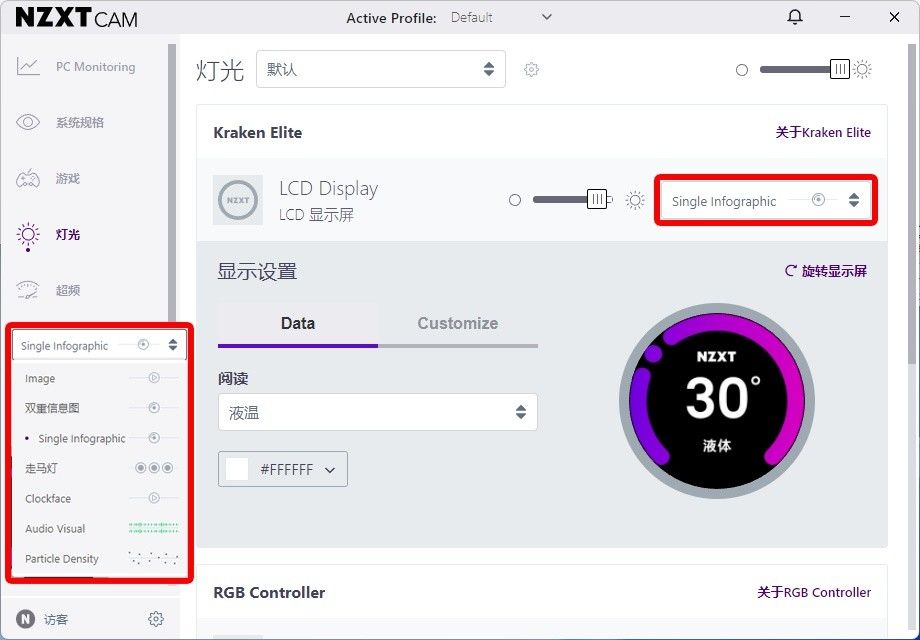This screenshot has width=920, height=640.
Task: Select the Audio Visual display mode
Action: point(99,529)
